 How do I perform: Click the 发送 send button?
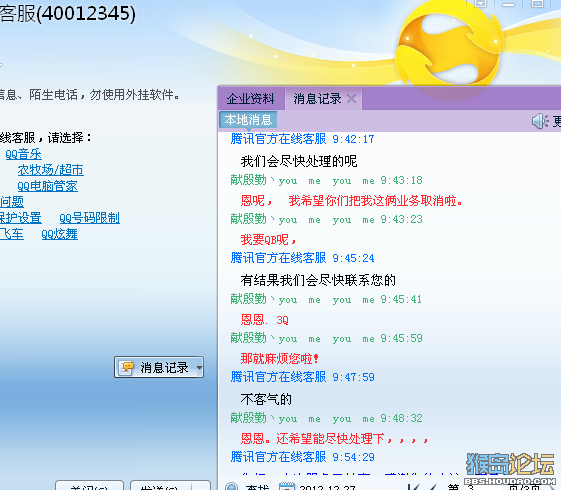point(162,486)
